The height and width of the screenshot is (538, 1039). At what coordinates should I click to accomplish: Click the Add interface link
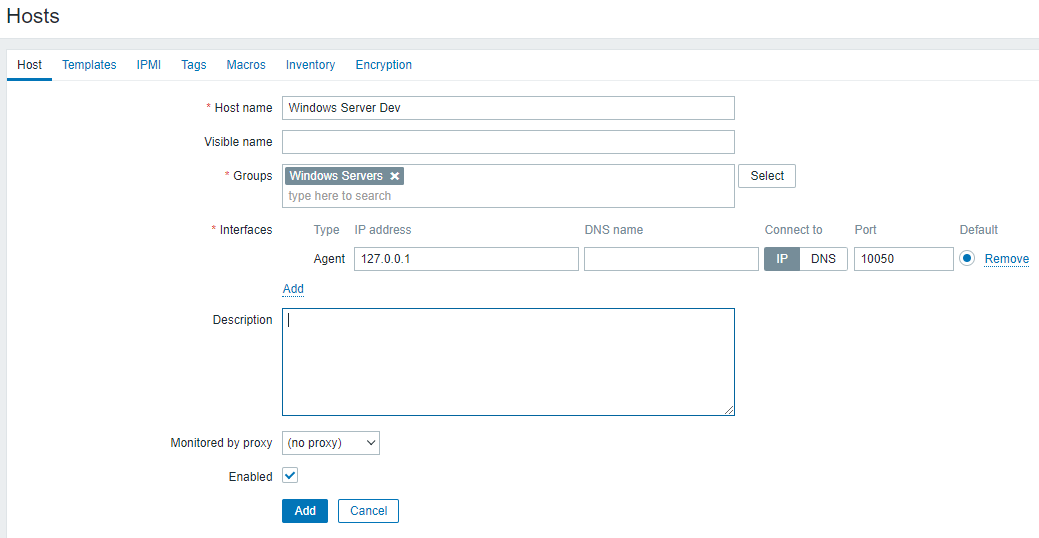tap(293, 289)
